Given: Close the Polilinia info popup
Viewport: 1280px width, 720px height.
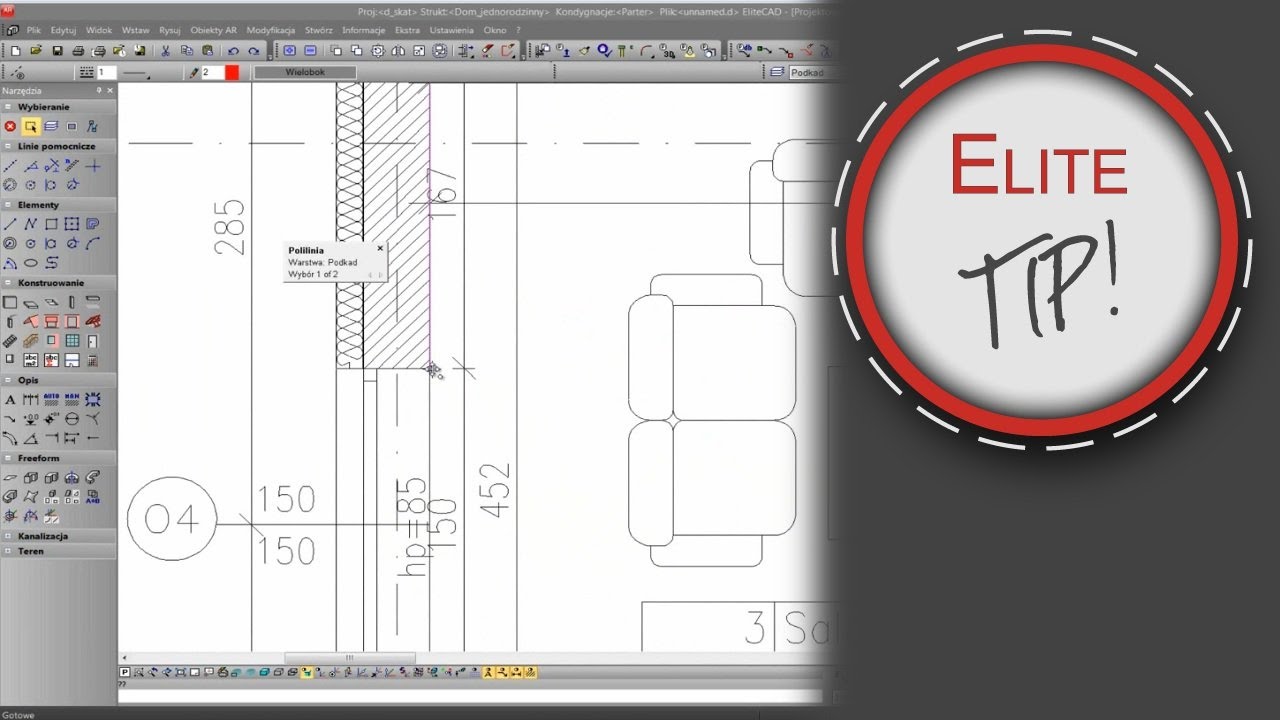Looking at the screenshot, I should 380,248.
